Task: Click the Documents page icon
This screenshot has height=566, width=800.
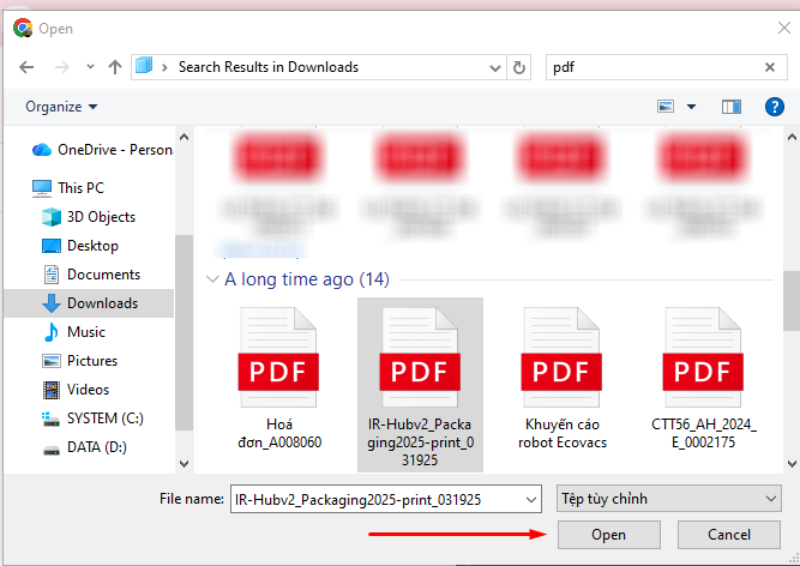Action: (51, 275)
